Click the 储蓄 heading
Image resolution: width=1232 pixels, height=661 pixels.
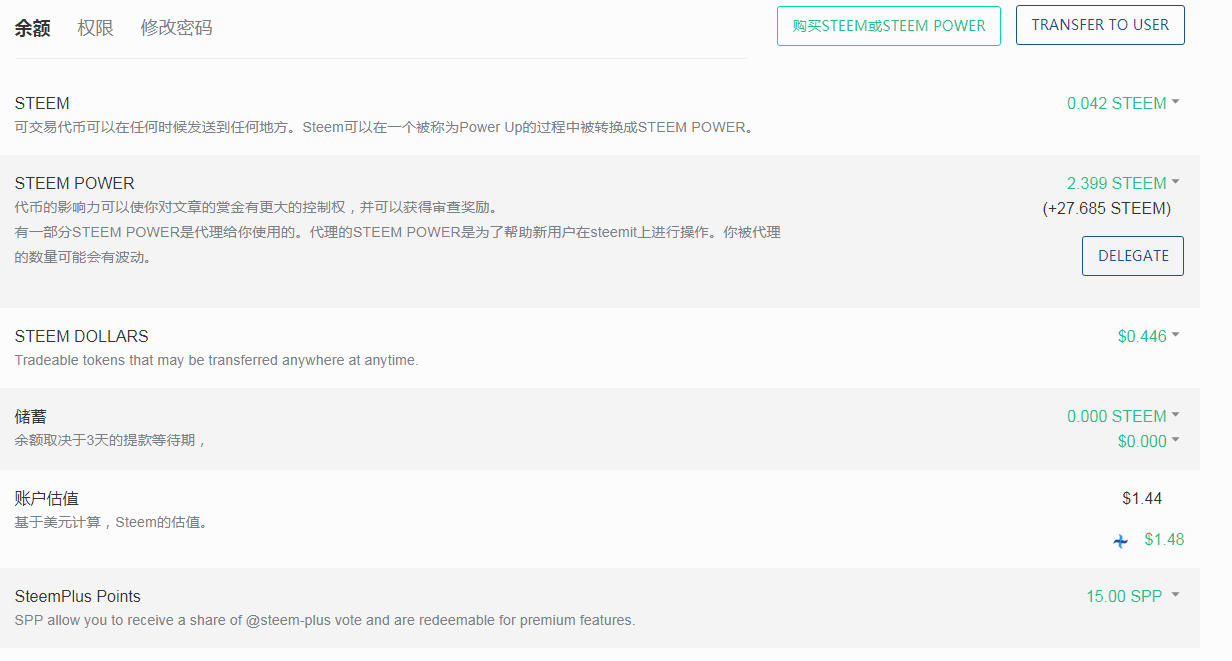[x=31, y=416]
